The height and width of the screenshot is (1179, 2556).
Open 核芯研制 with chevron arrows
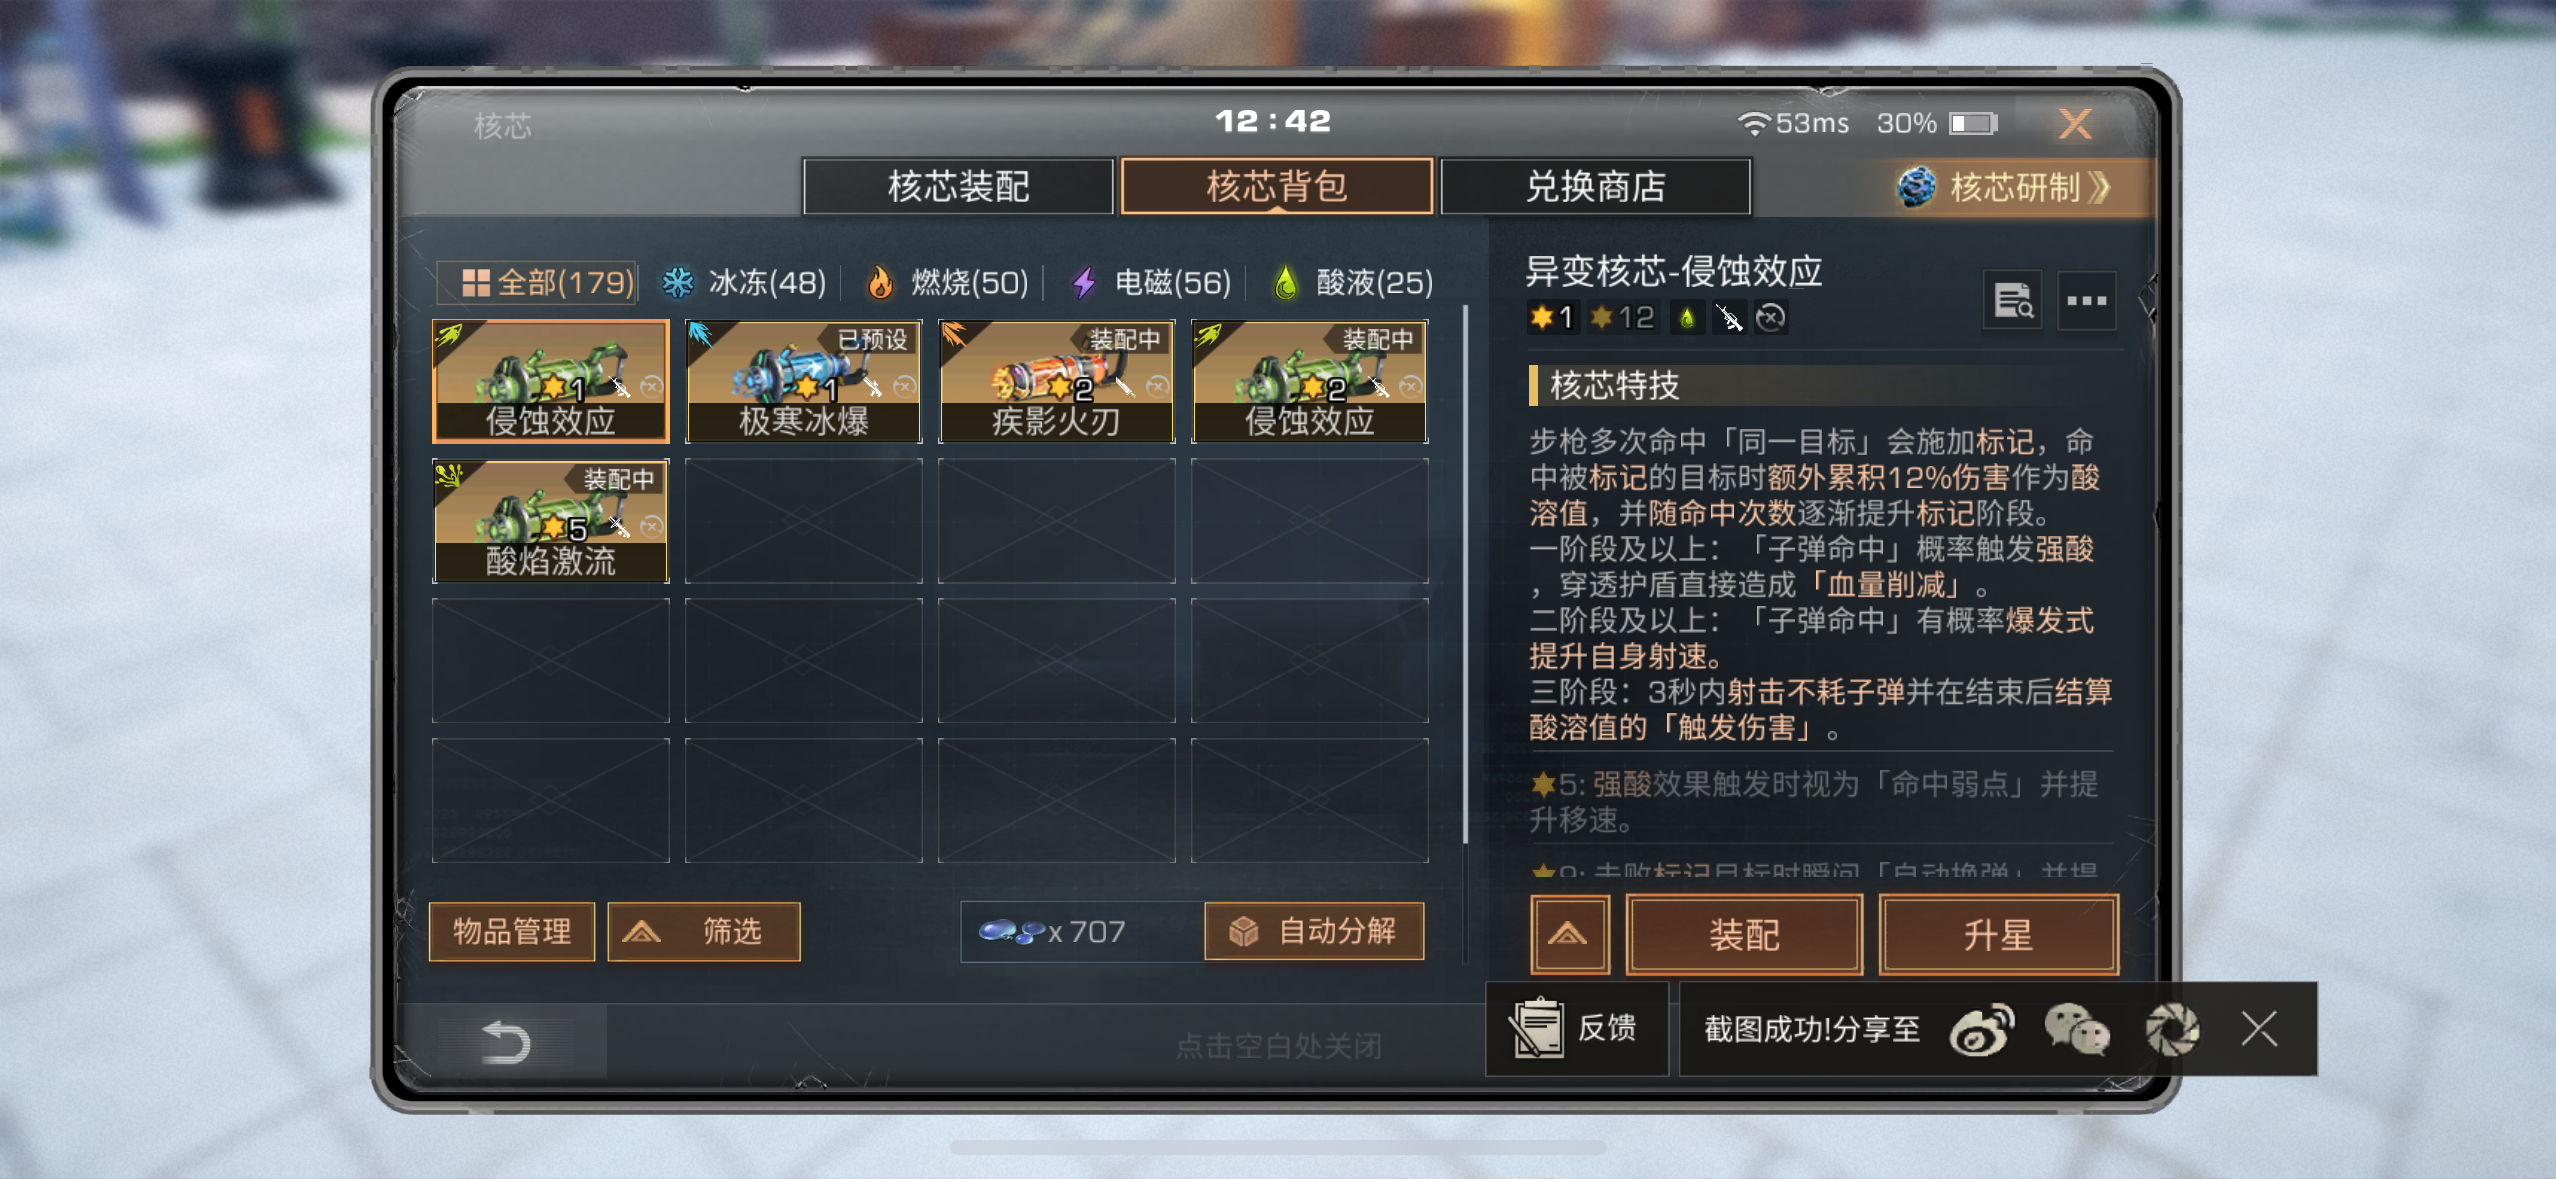2006,187
